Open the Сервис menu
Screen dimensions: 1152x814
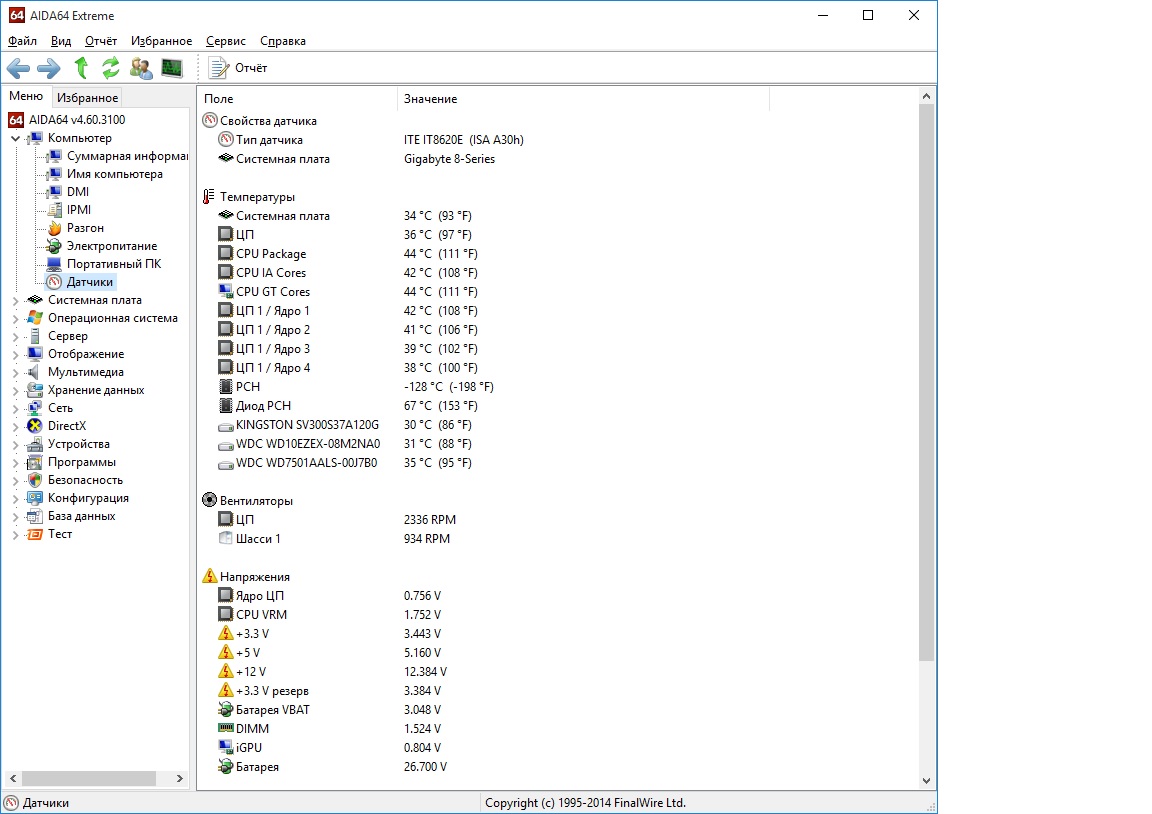(226, 41)
